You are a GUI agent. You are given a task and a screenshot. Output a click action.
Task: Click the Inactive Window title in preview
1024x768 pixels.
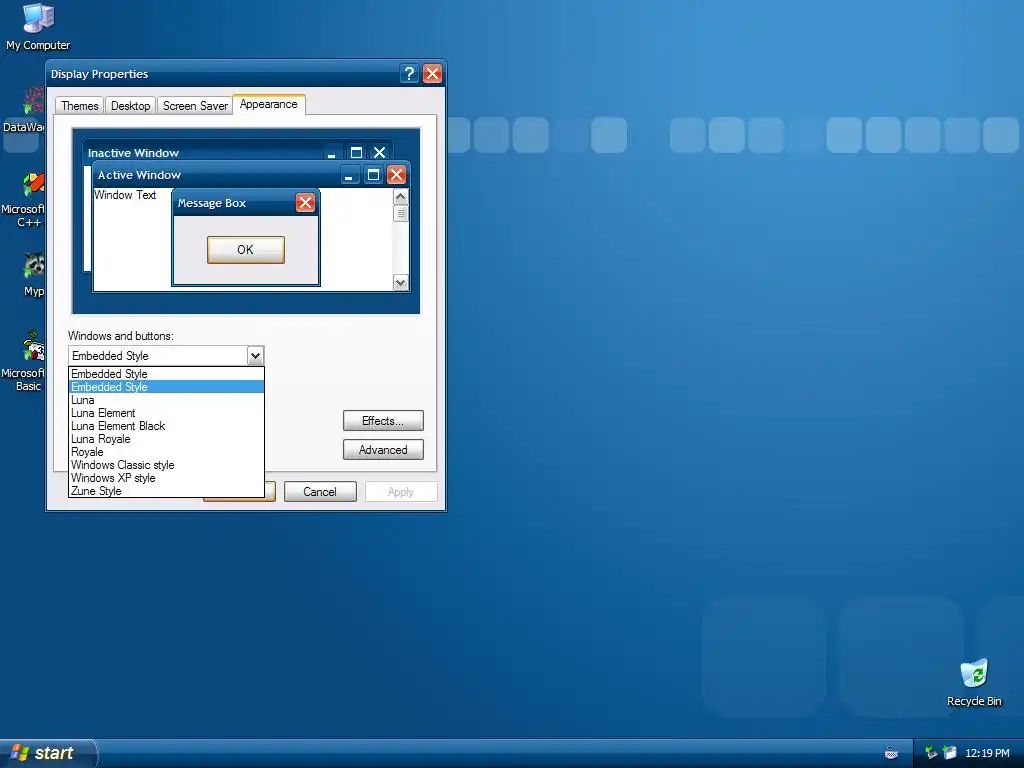point(133,153)
